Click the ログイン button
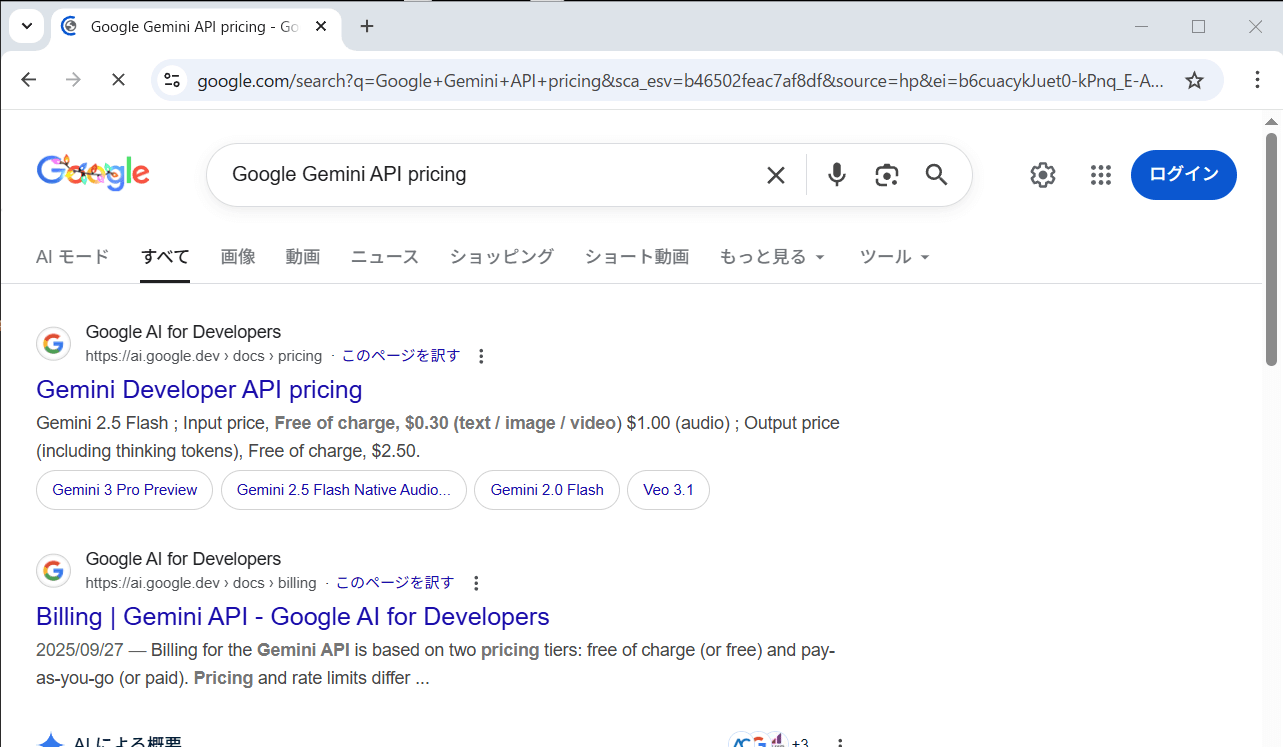This screenshot has width=1283, height=747. pos(1183,175)
